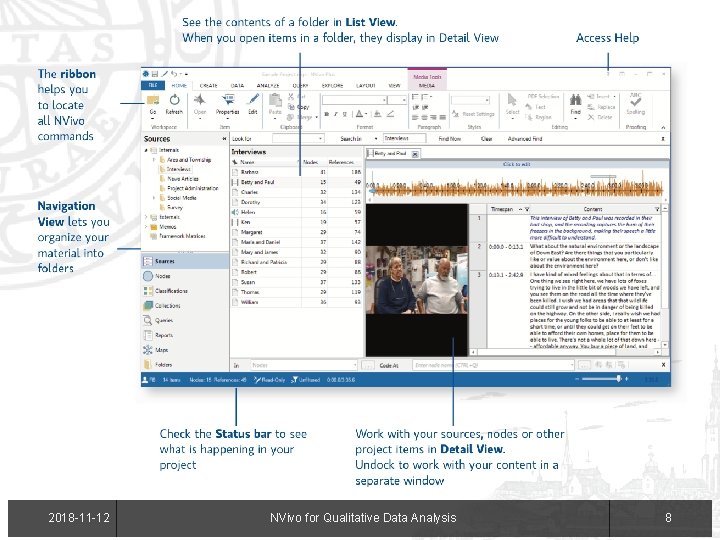The image size is (720, 540).
Task: Open the Maps navigation button
Action: [x=186, y=349]
